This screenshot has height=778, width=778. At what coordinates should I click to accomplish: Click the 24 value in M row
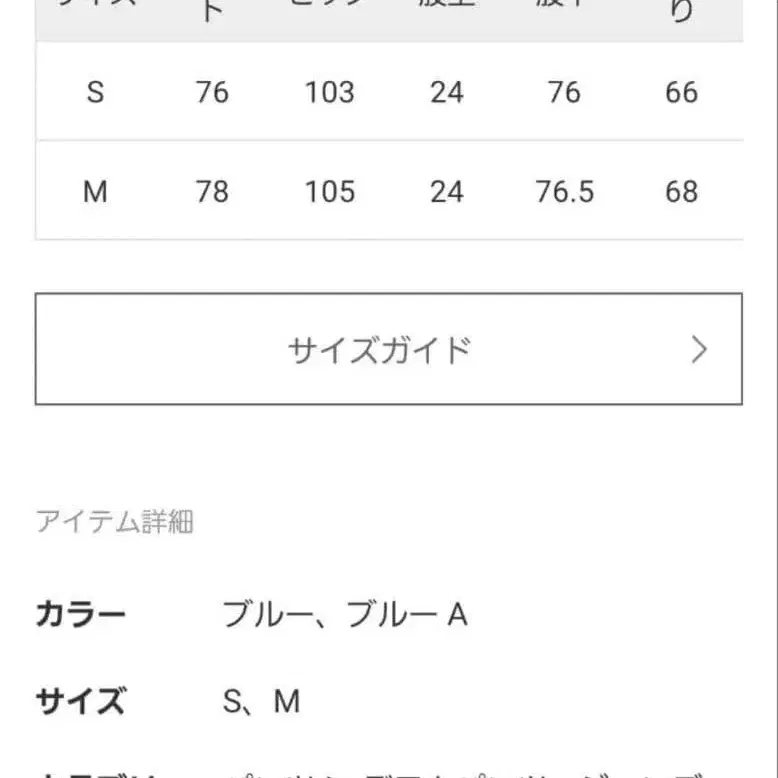point(446,191)
